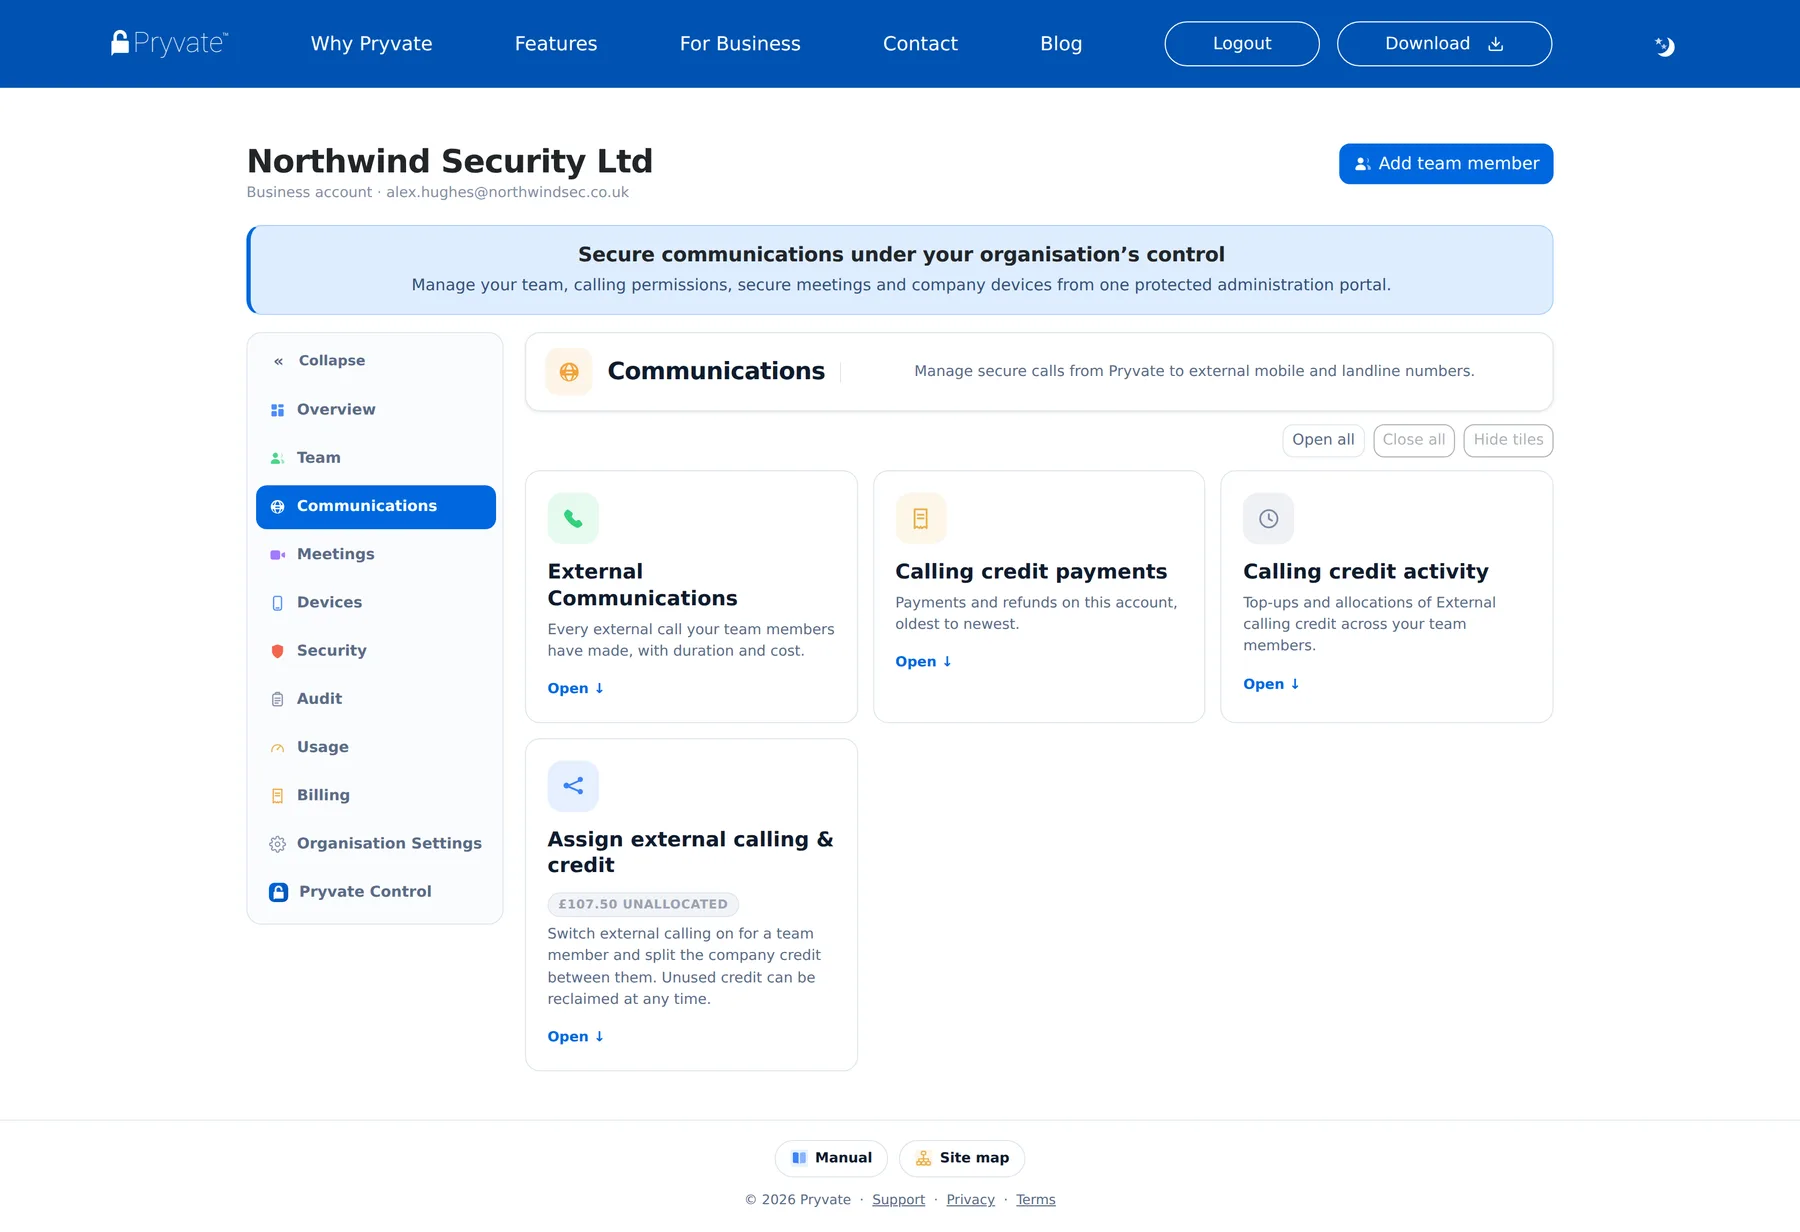The width and height of the screenshot is (1800, 1232).
Task: Click the Usage gauge icon in sidebar
Action: coord(278,748)
